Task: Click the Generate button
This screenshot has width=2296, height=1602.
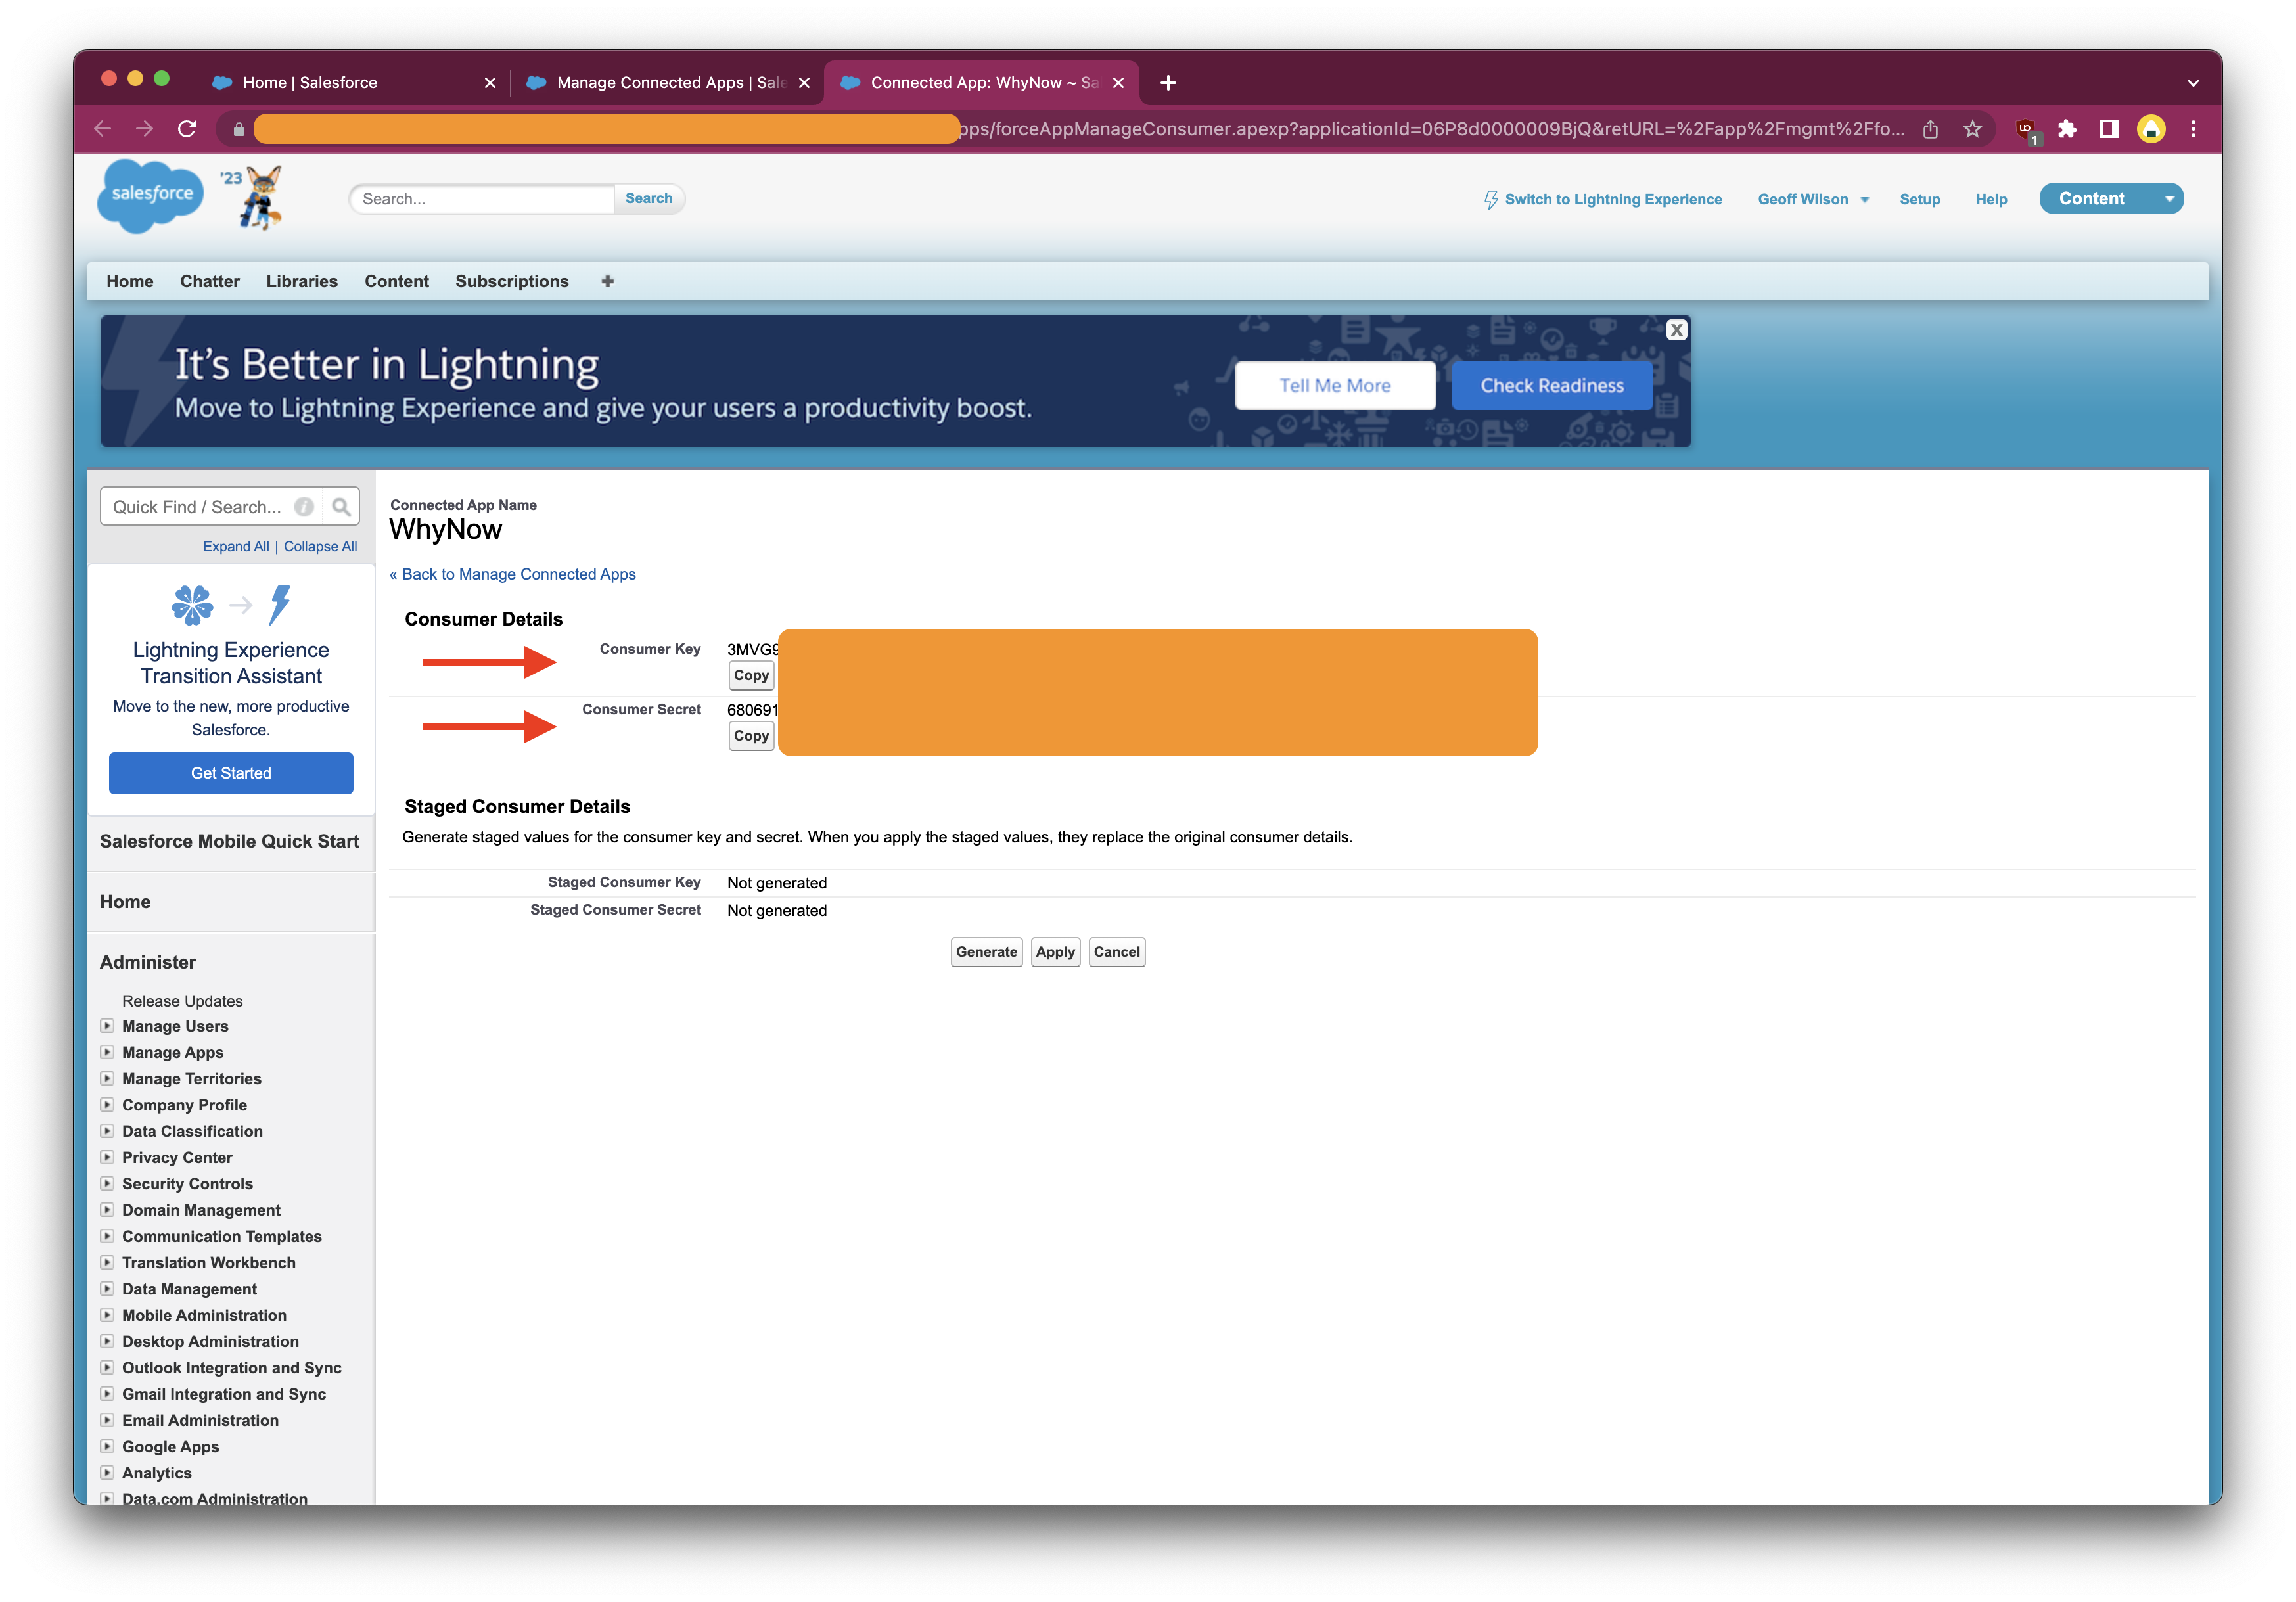Action: 986,952
